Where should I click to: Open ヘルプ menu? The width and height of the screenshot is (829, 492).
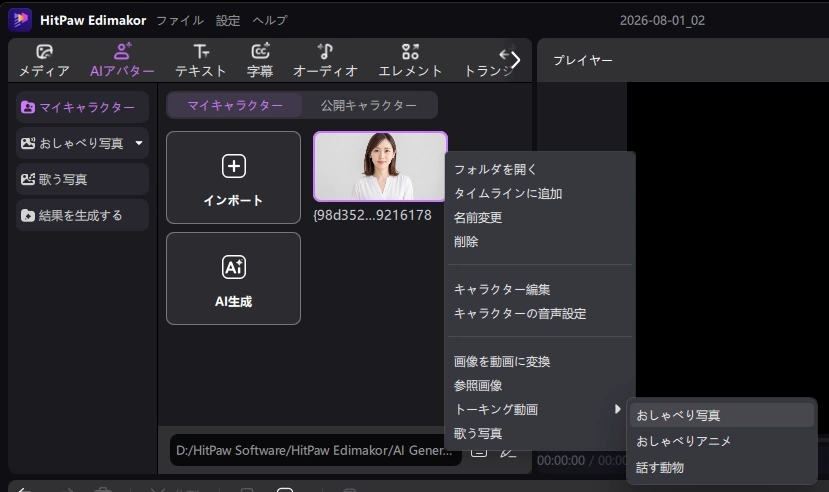(x=270, y=20)
